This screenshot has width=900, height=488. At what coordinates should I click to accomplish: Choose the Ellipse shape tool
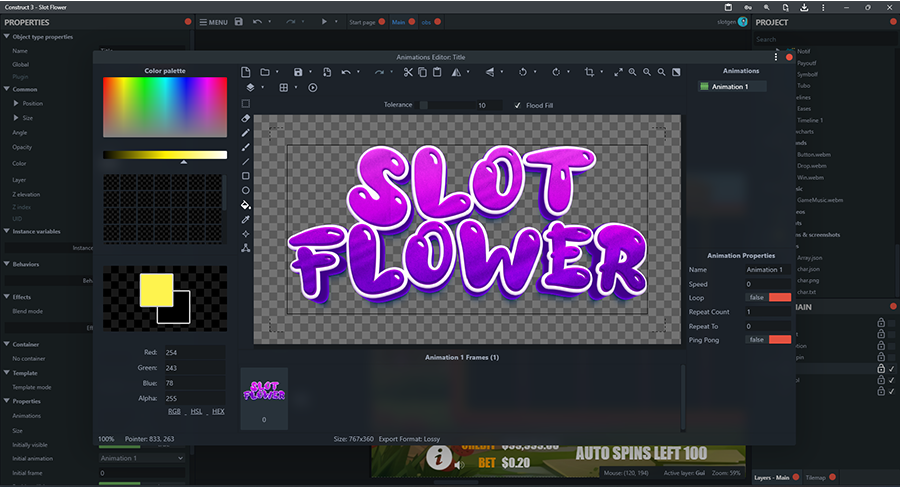246,190
